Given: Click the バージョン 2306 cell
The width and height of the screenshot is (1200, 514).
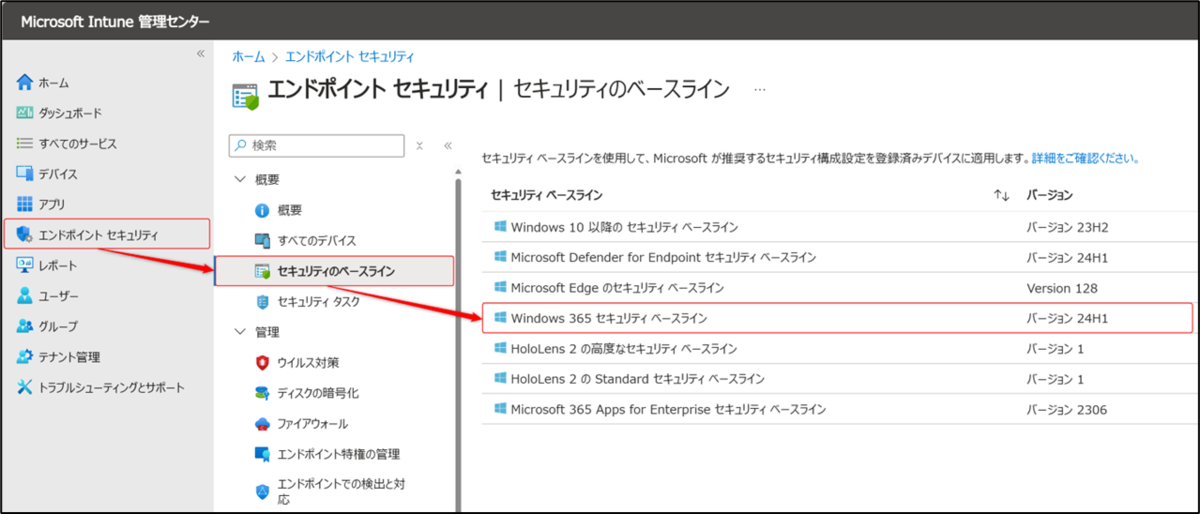Looking at the screenshot, I should coord(1066,410).
